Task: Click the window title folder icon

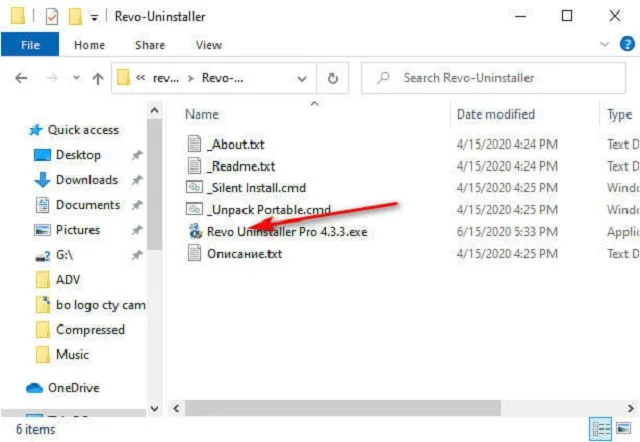Action: tap(18, 16)
